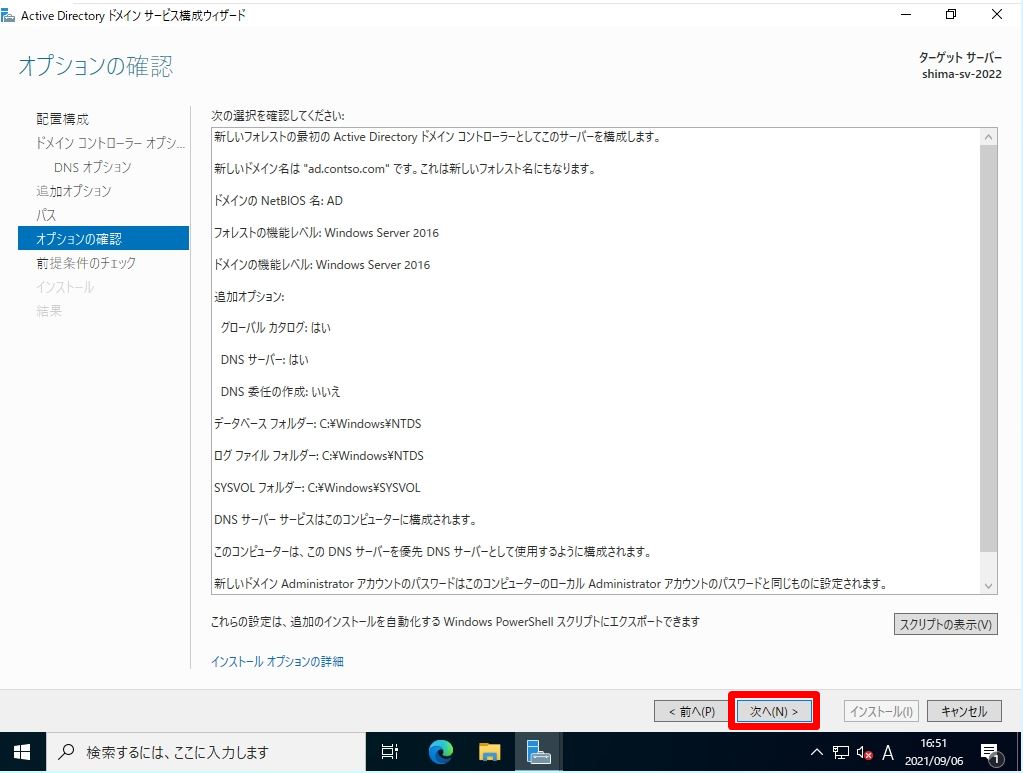Image resolution: width=1023 pixels, height=773 pixels.
Task: Select 追加オプション step
Action: (x=74, y=191)
